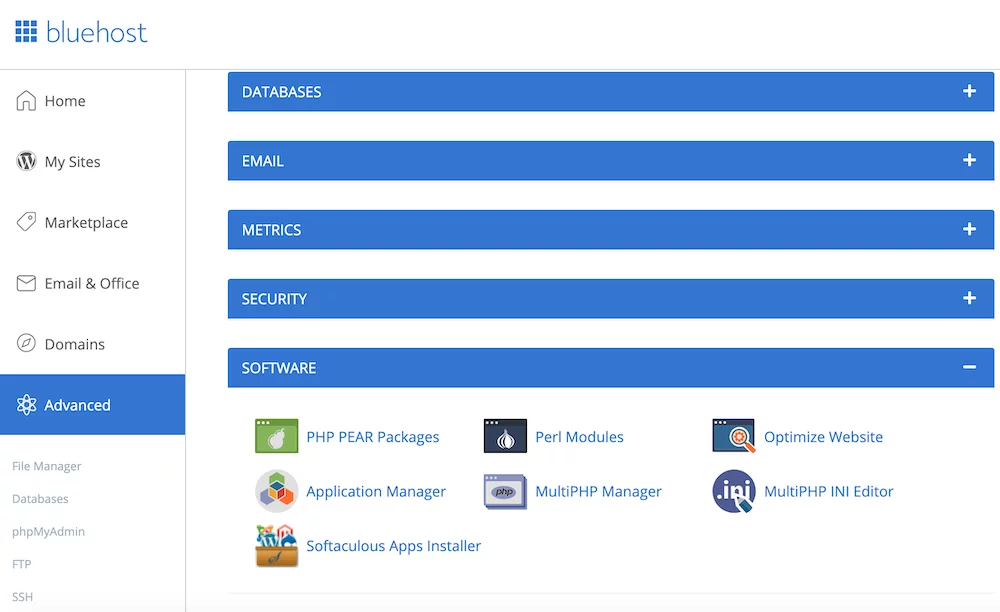The width and height of the screenshot is (1000, 612).
Task: Click the Optimize Website link
Action: tap(823, 437)
